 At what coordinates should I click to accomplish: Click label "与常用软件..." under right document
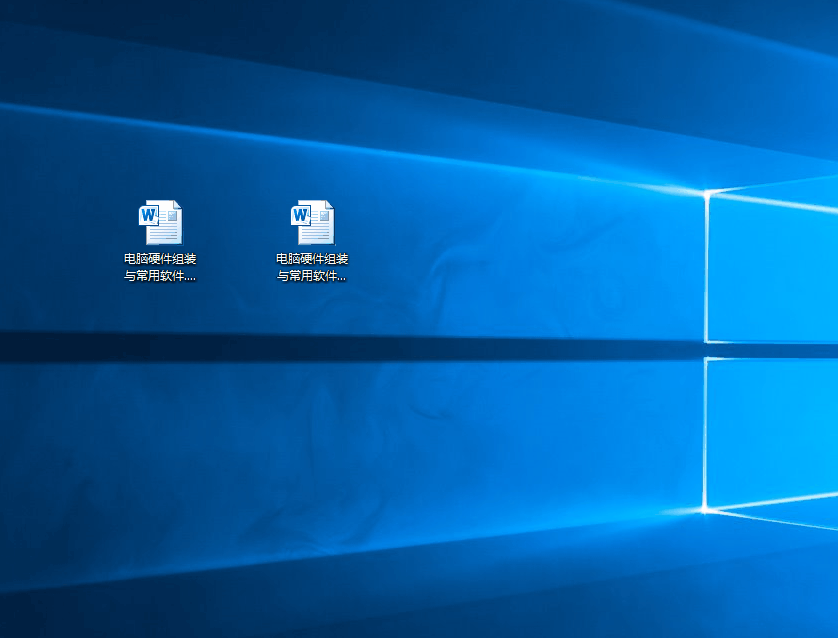[x=312, y=276]
